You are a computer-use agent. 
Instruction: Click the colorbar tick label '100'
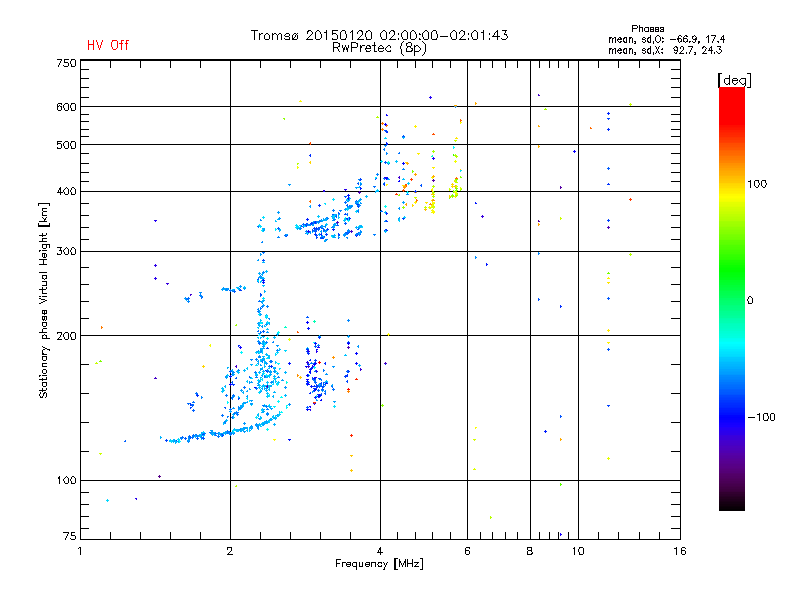(x=757, y=184)
